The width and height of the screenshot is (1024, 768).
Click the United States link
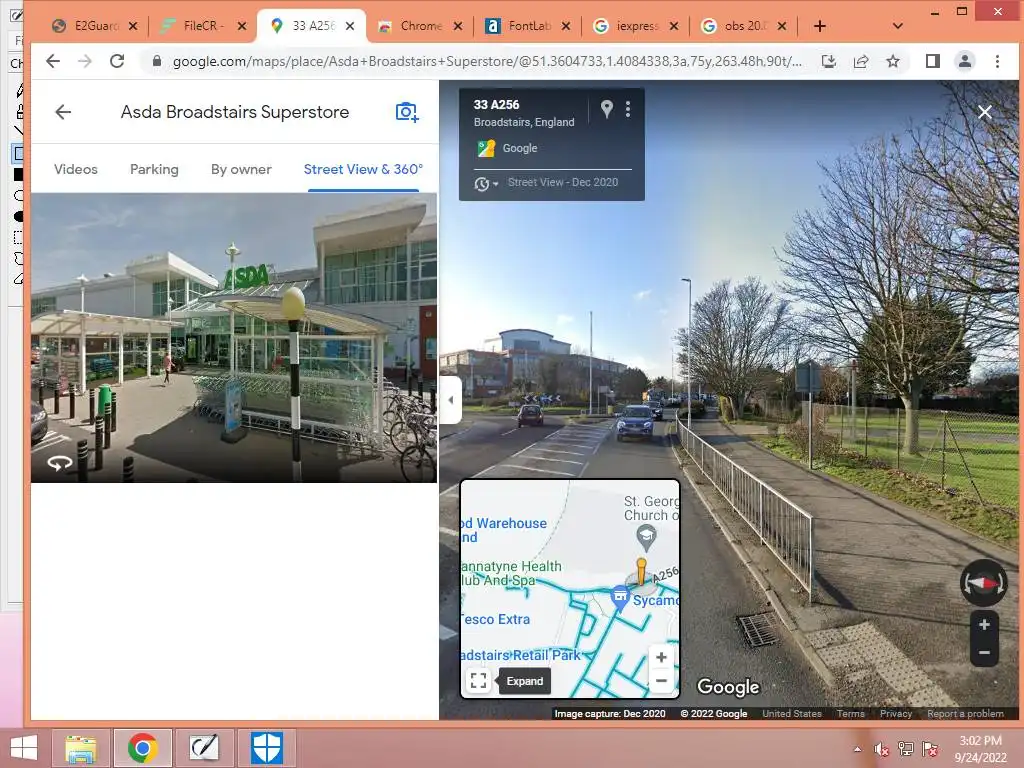click(792, 714)
